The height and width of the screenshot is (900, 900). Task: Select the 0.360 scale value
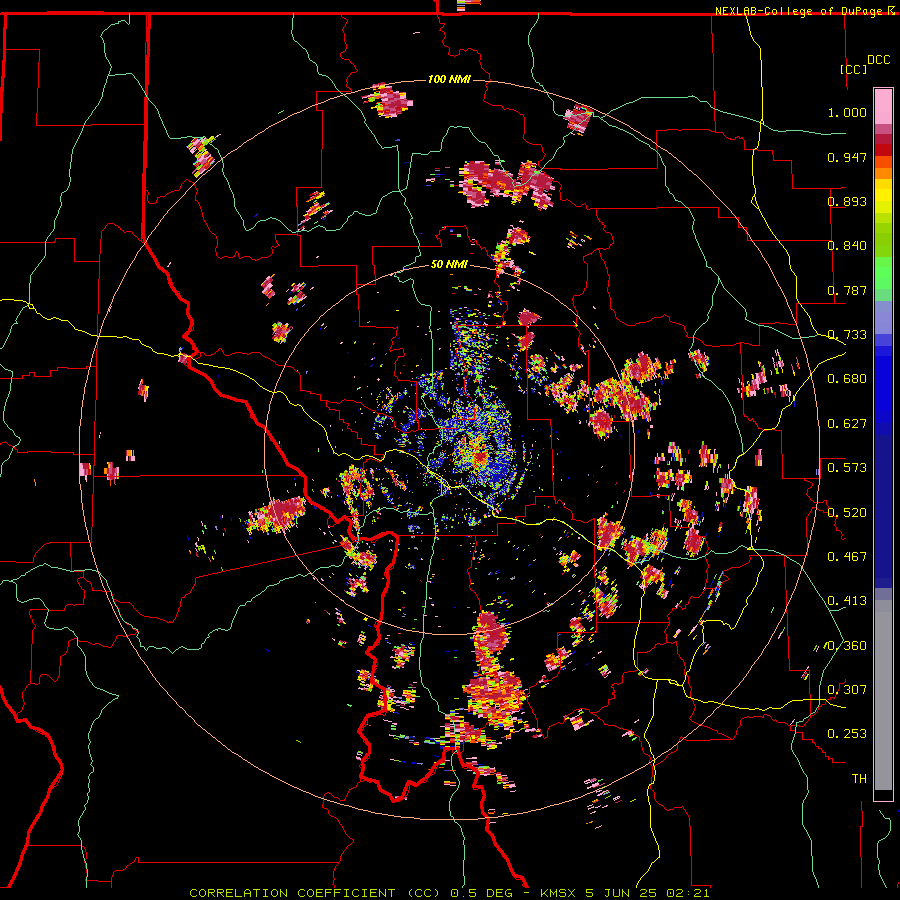click(x=847, y=646)
